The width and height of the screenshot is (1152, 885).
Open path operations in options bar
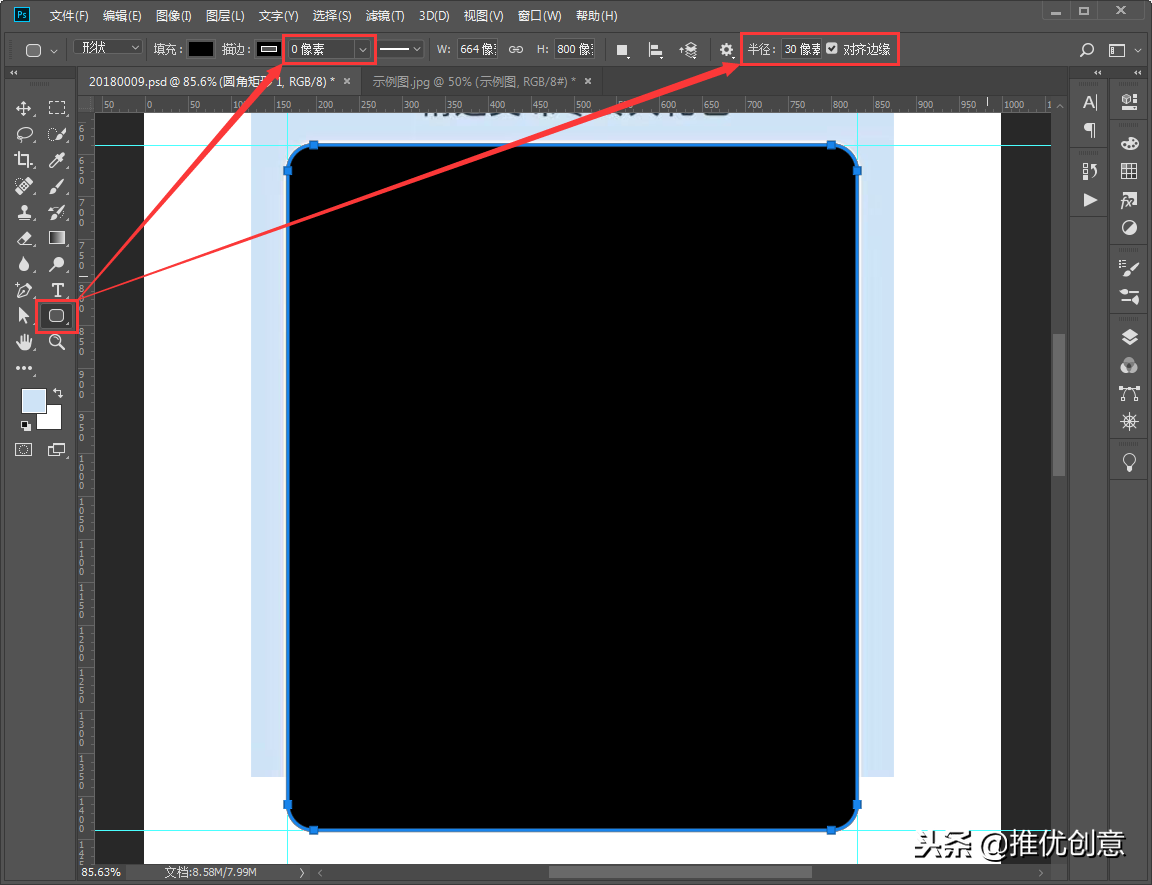coord(623,50)
